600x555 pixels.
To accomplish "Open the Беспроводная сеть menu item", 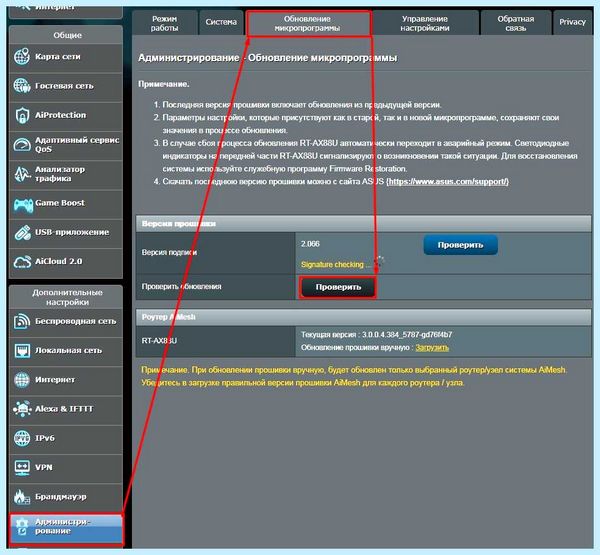I will pos(66,322).
